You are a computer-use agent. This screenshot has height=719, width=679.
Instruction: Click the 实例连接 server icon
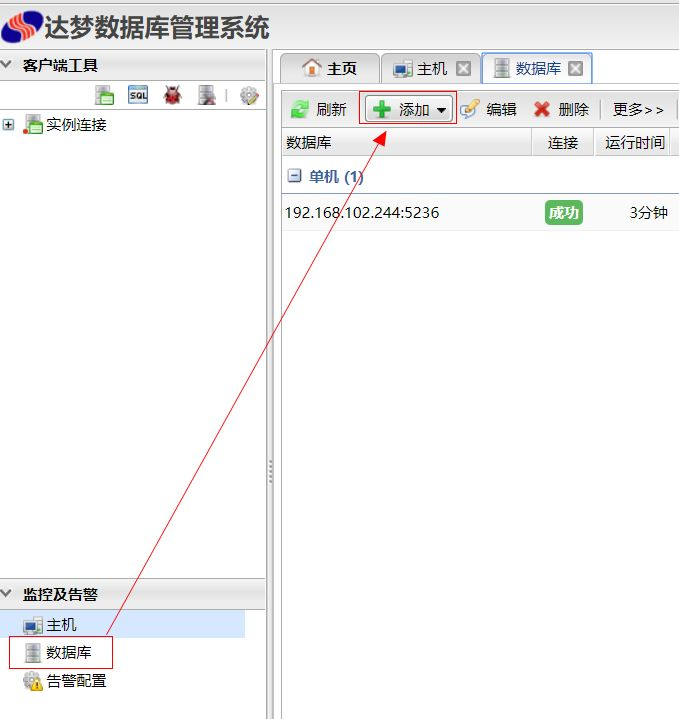33,124
